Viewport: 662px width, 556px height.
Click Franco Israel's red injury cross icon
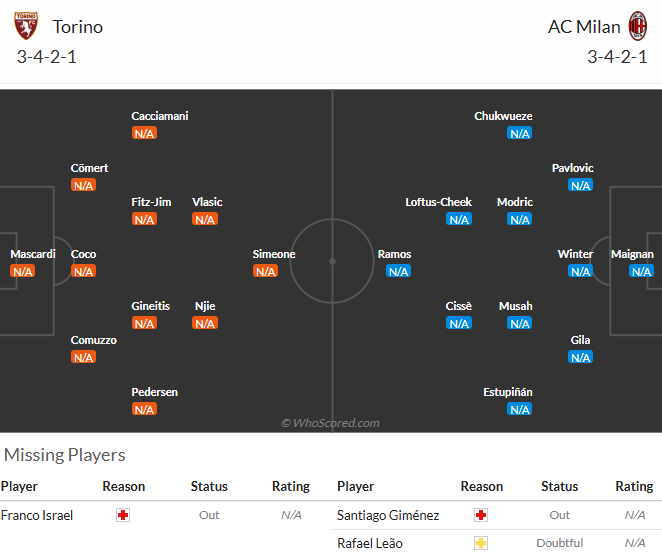click(x=123, y=515)
